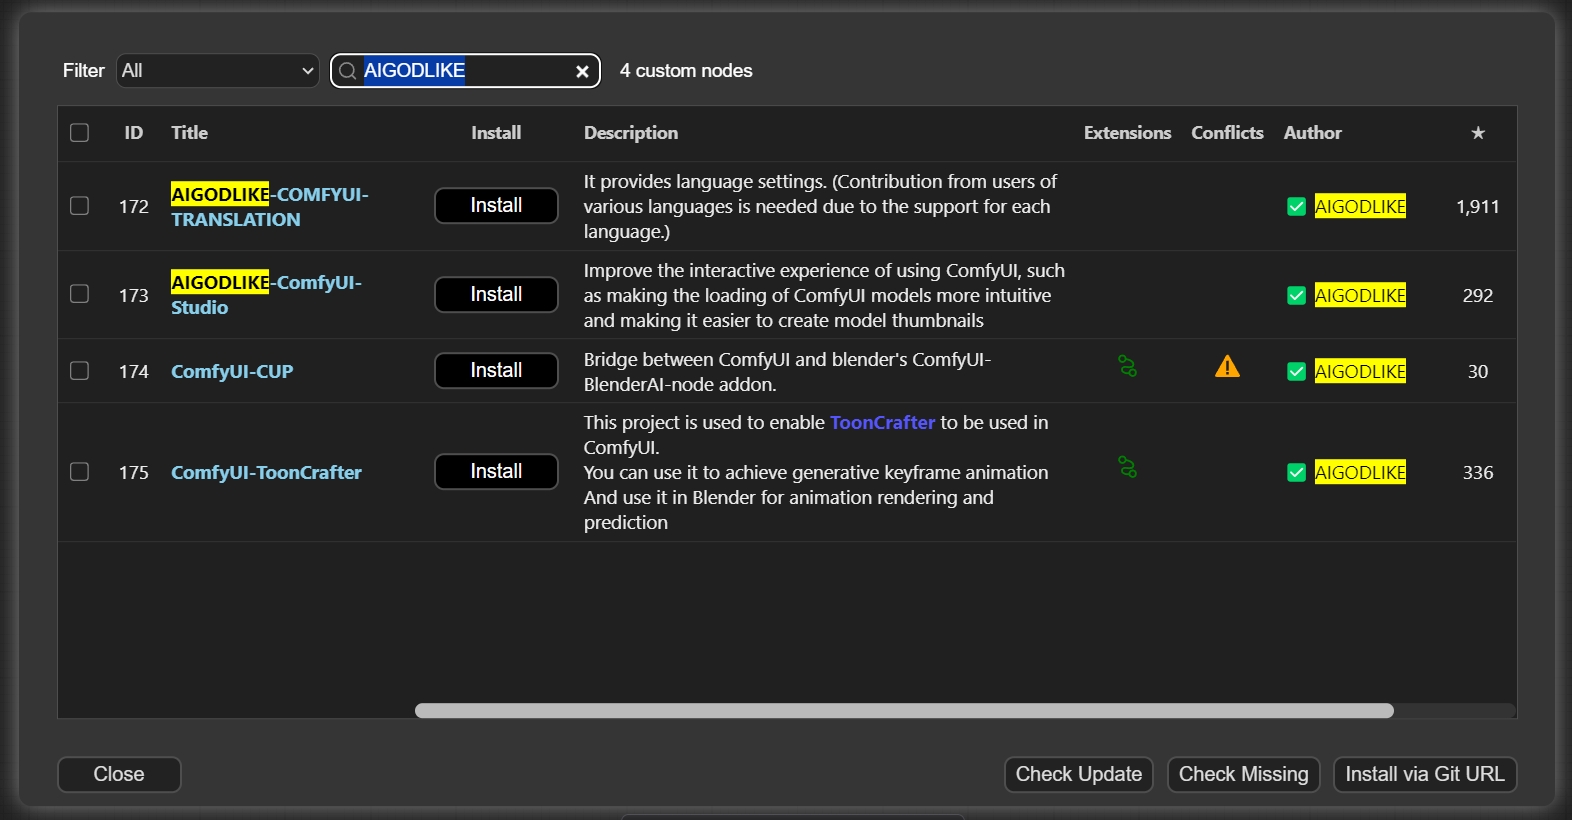
Task: Click the star count 1,911
Action: click(1478, 207)
